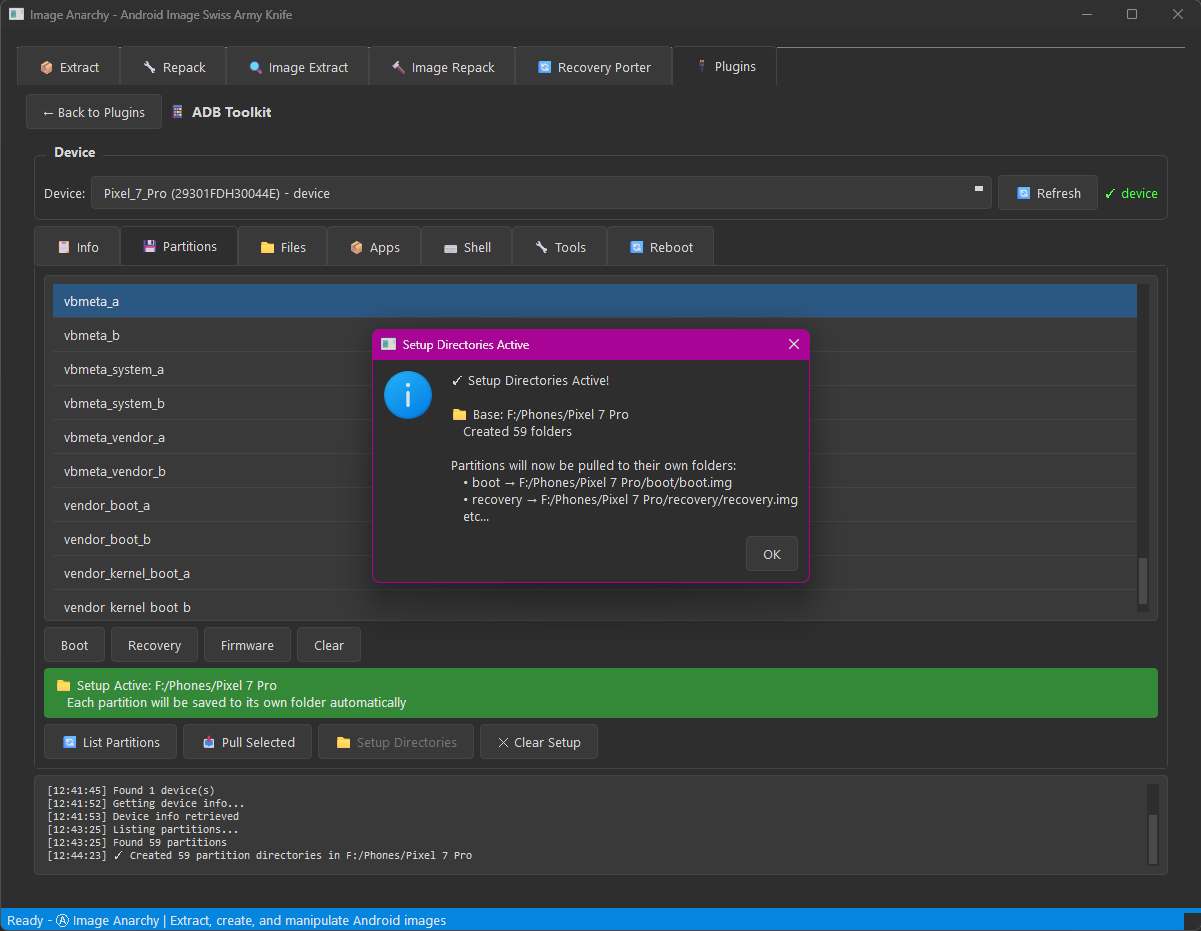Open the device selection dropdown
This screenshot has height=931, width=1201.
977,192
